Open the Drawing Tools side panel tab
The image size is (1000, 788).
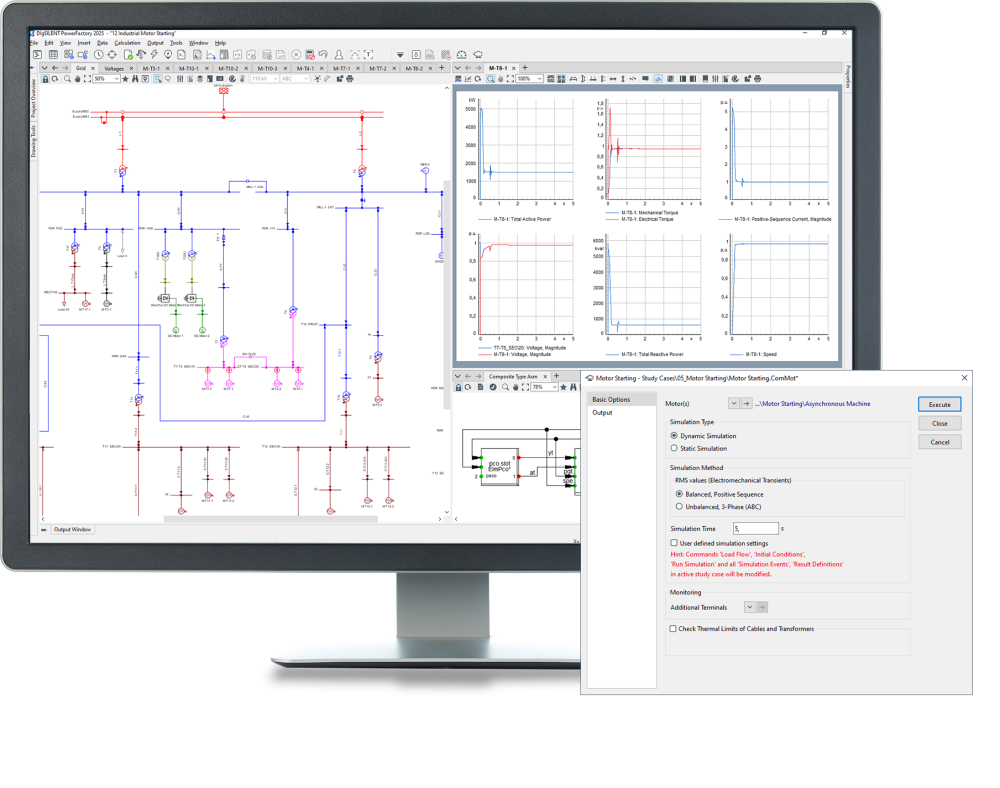tap(34, 141)
